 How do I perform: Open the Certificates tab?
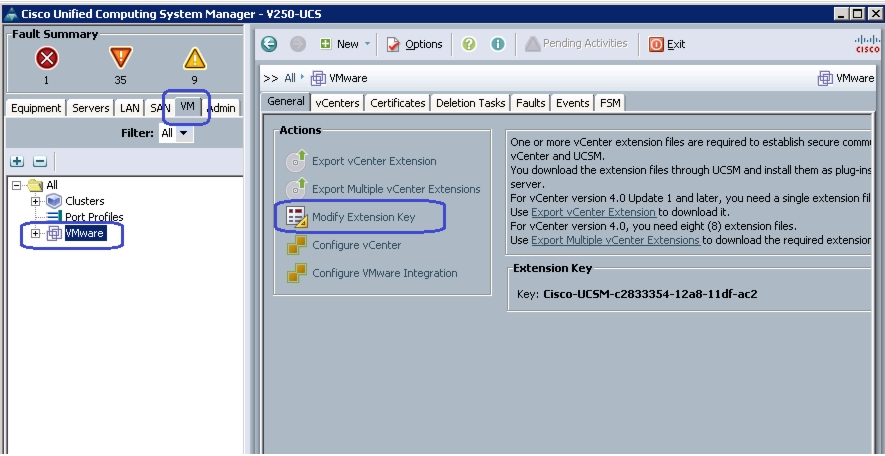tap(397, 103)
